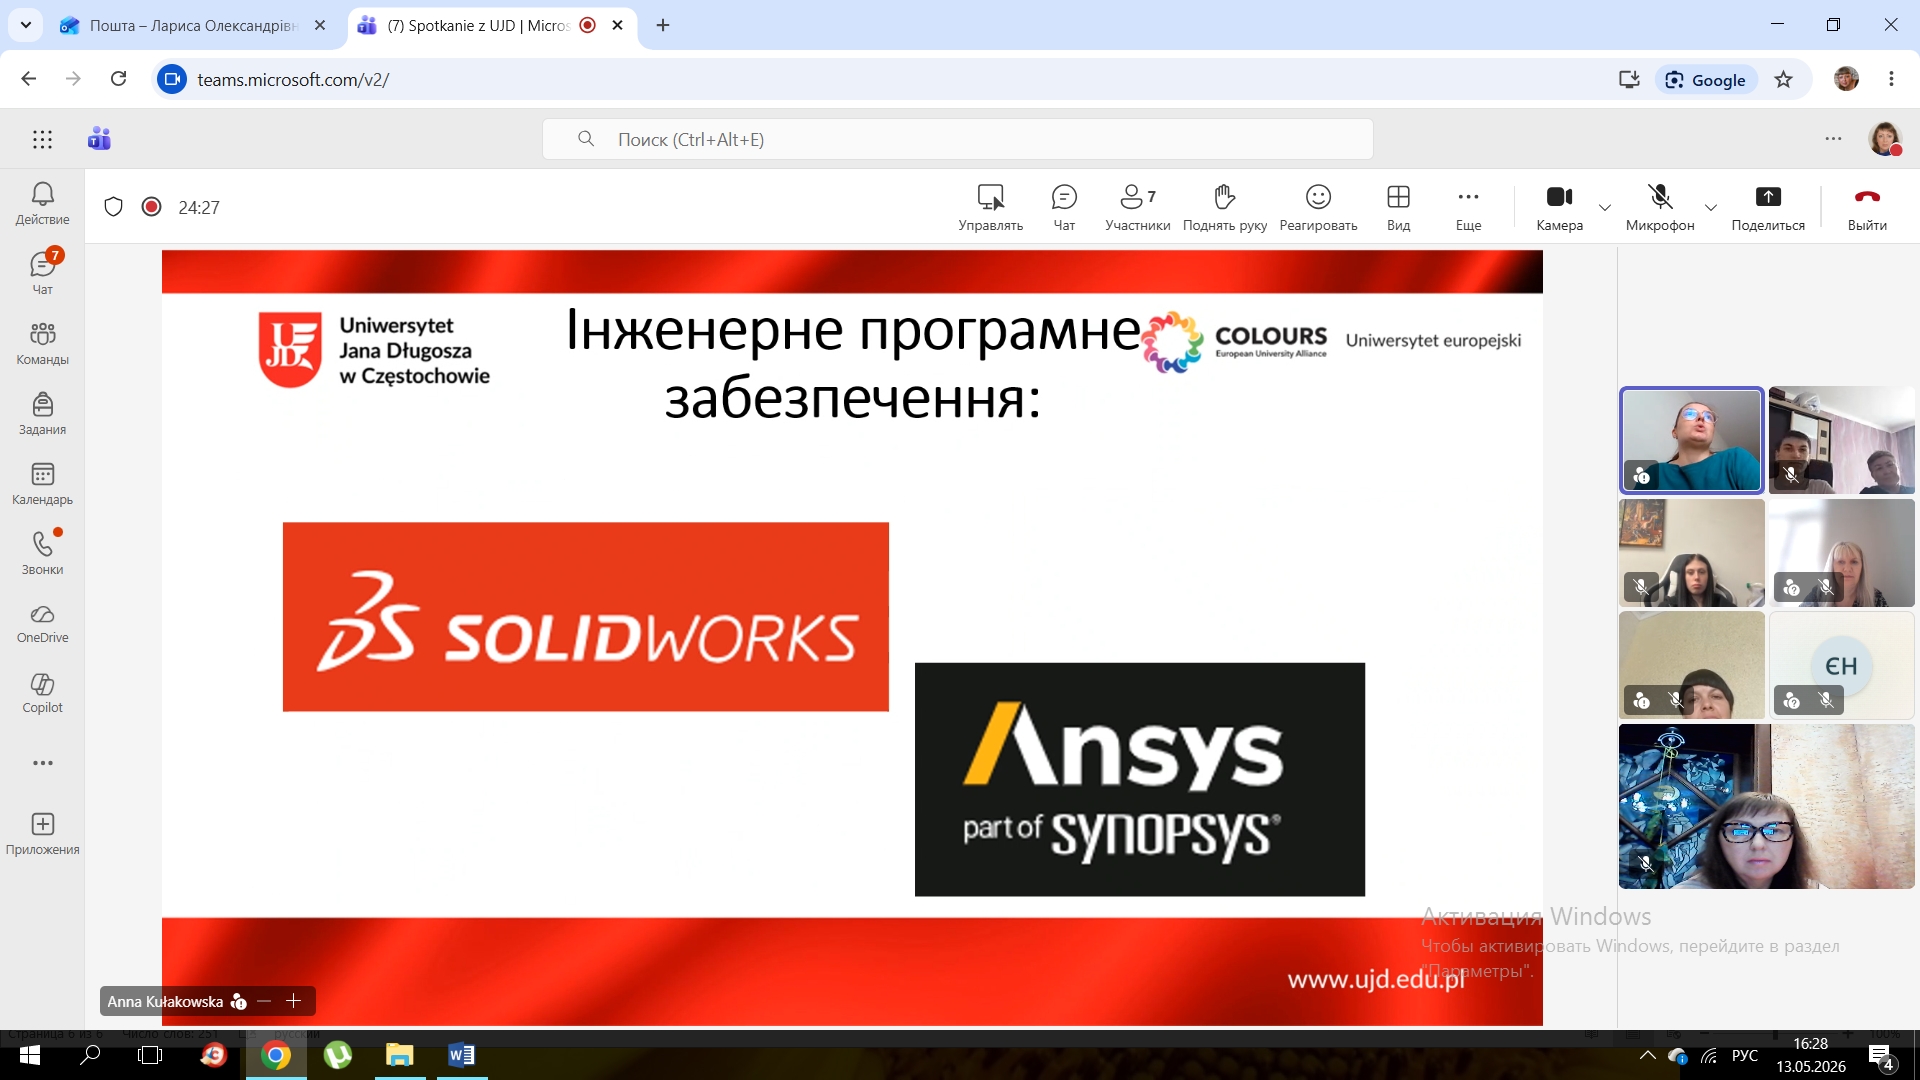Open Task View on the taskbar
Screen dimensions: 1920x1080
tap(150, 1055)
